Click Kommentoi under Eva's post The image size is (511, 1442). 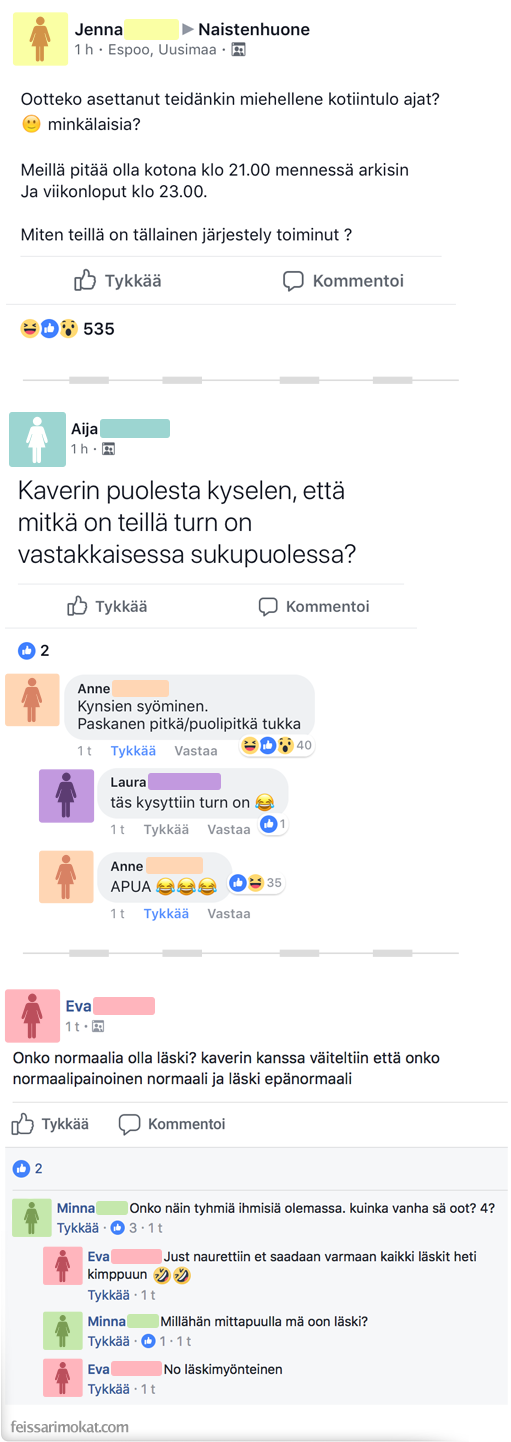(x=171, y=1124)
